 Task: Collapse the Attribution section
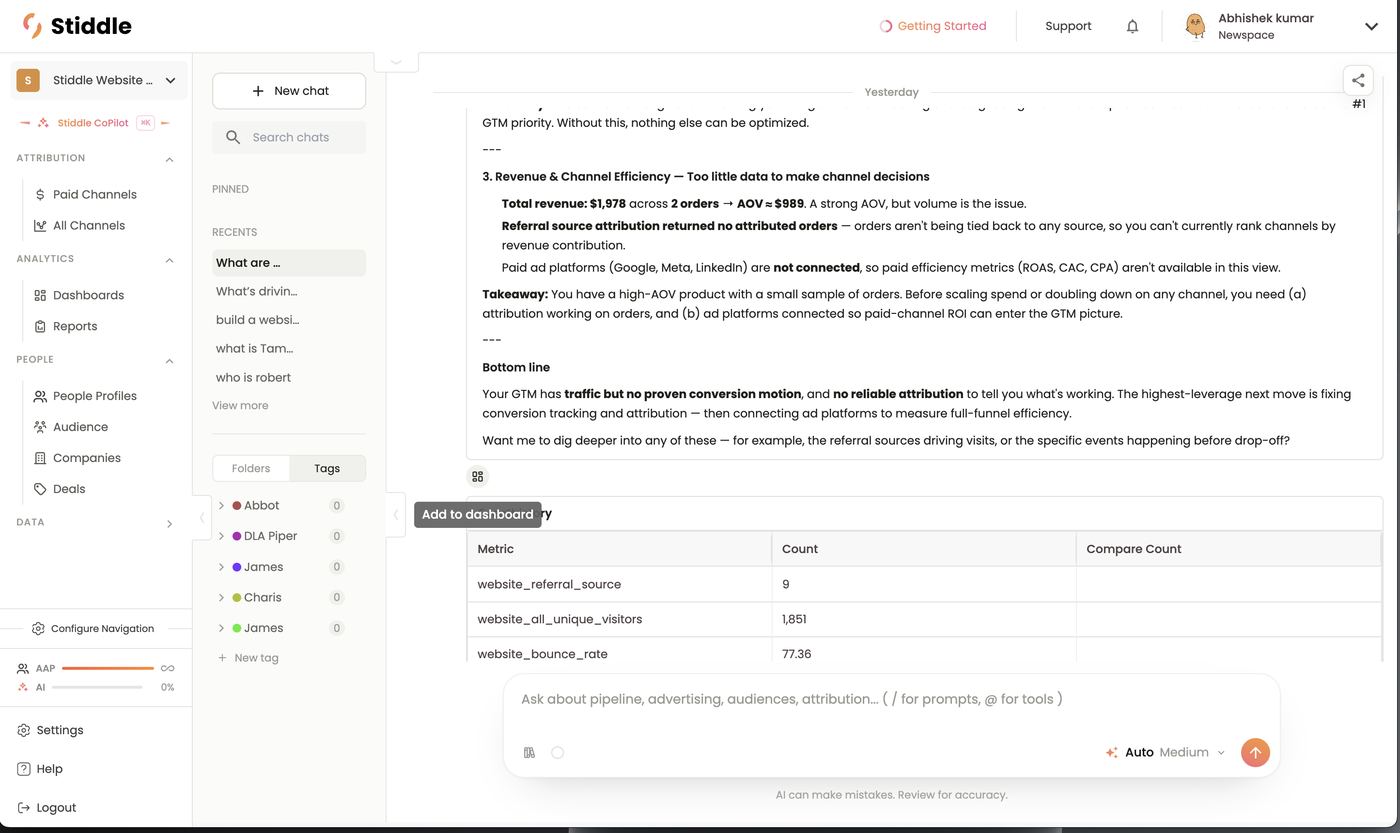tap(169, 159)
